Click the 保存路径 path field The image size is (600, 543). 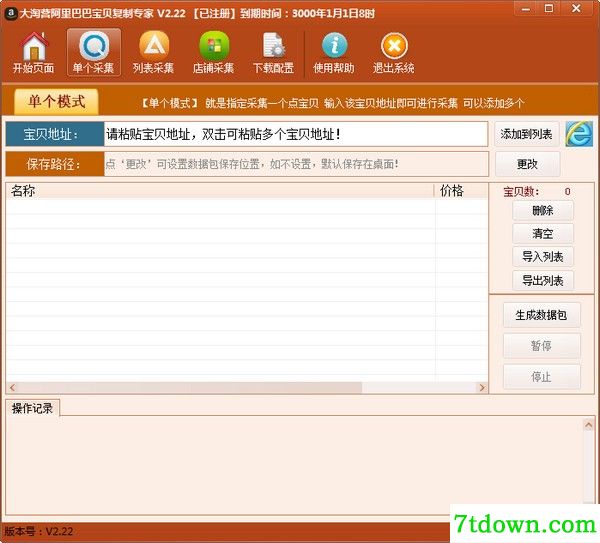296,164
